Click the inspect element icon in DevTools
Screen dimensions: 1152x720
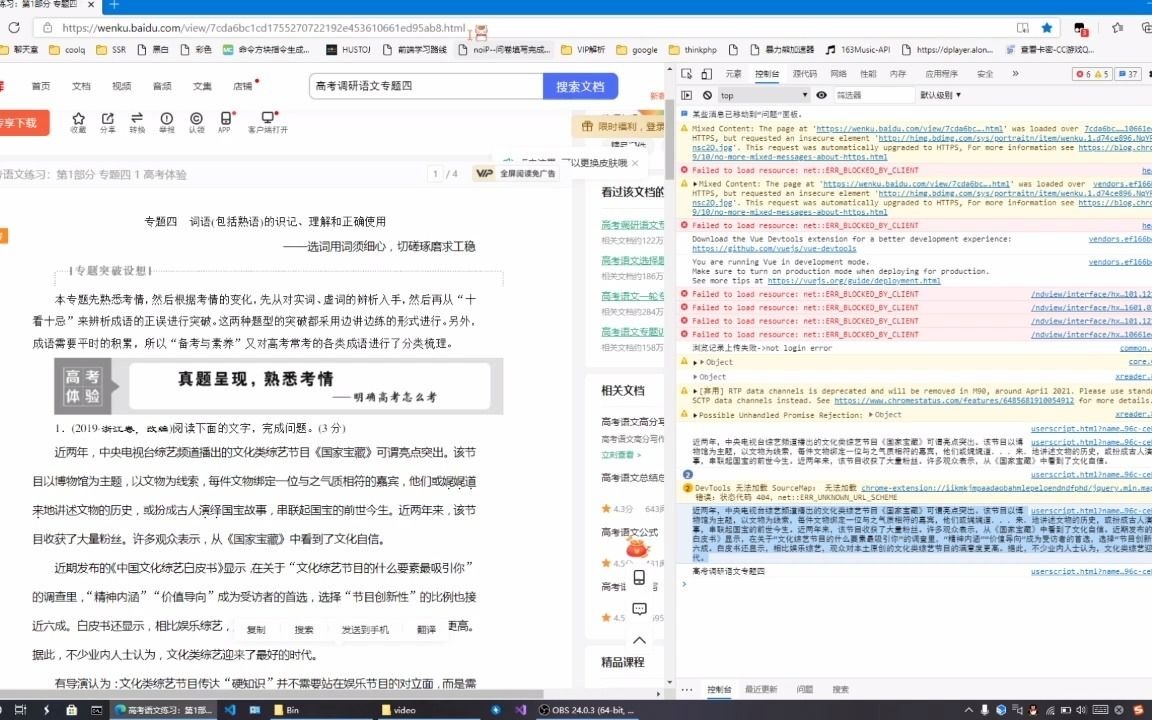point(687,73)
